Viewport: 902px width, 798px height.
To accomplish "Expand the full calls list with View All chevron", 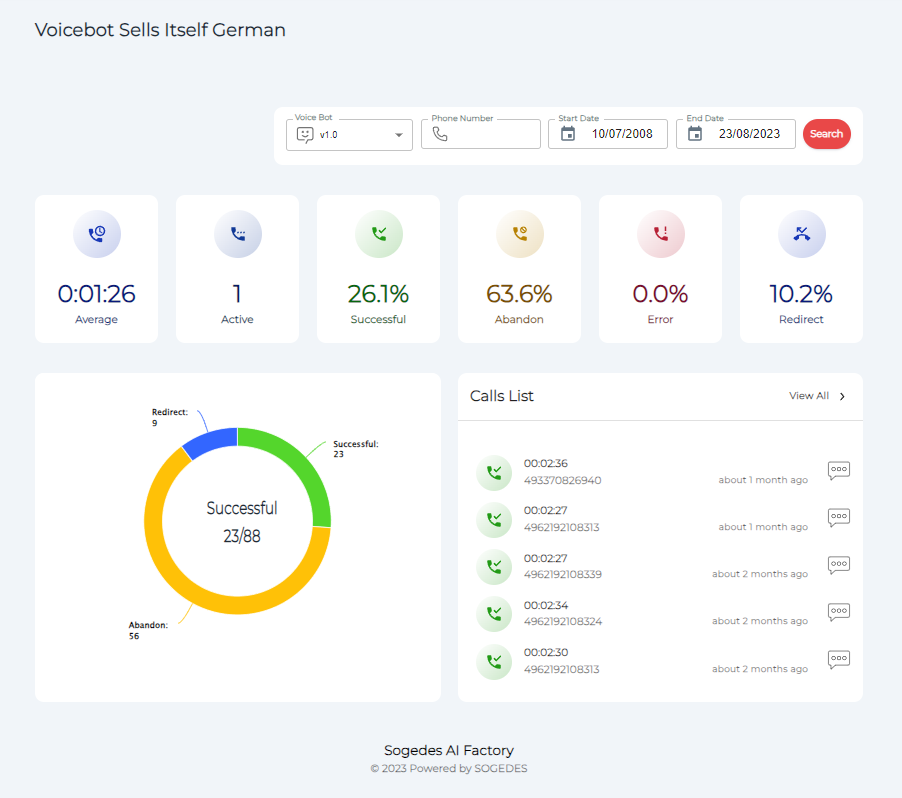I will [842, 396].
